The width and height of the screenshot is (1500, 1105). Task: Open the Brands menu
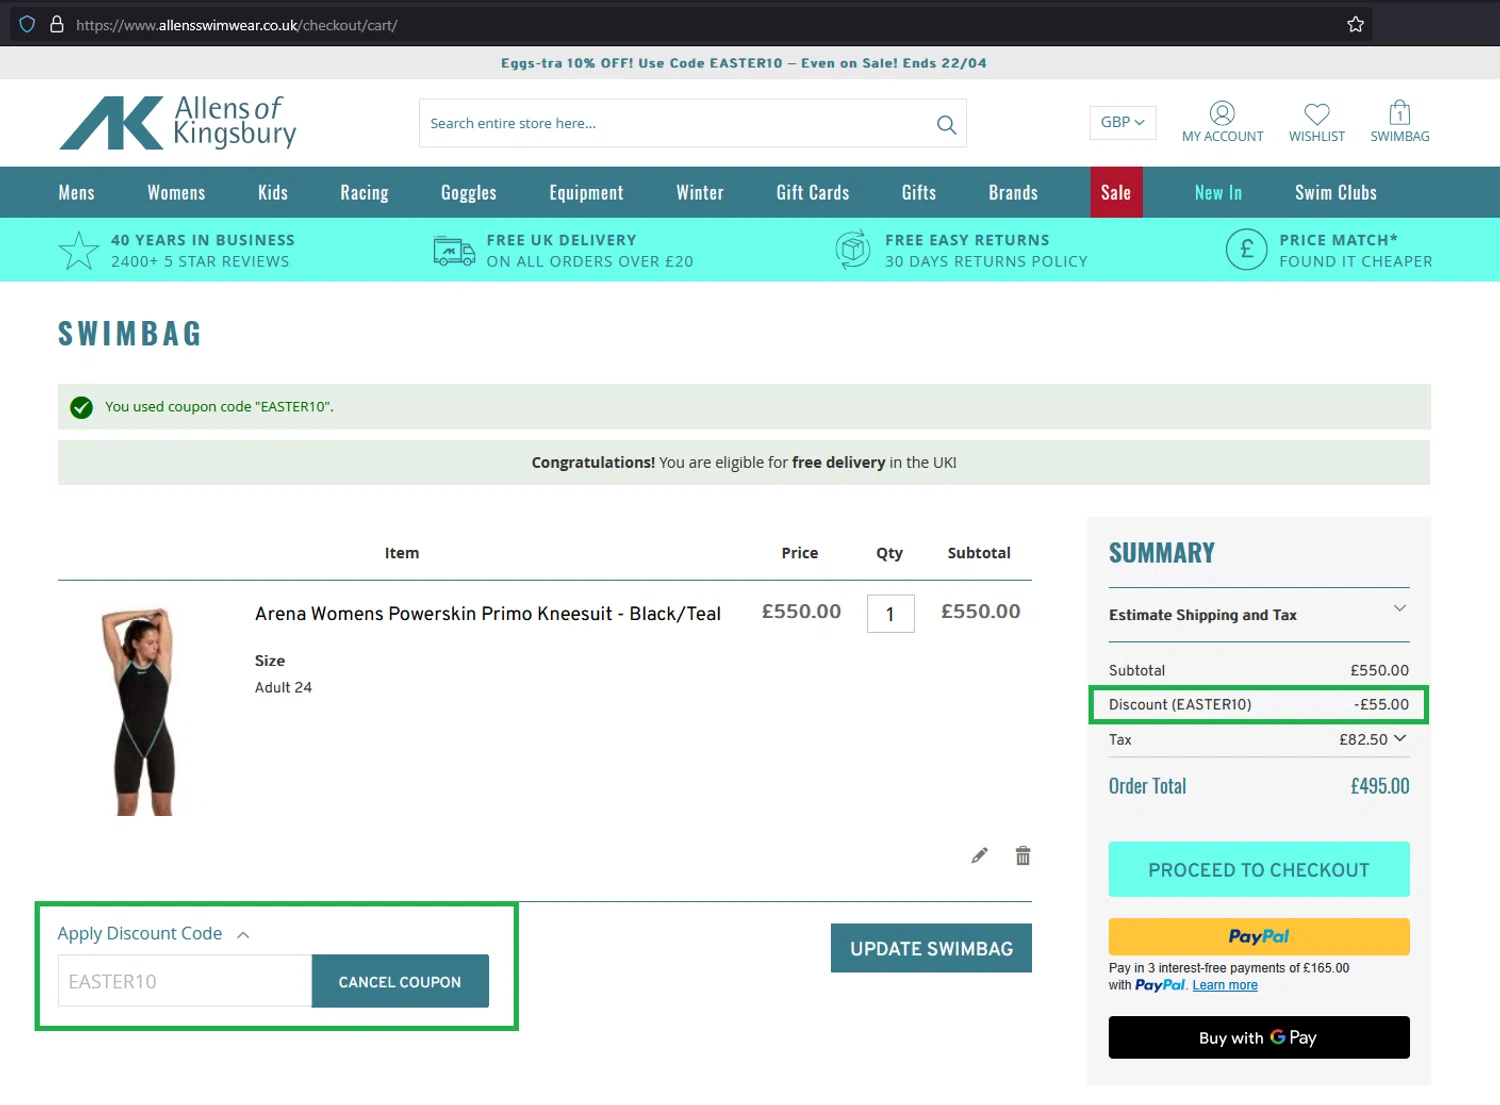click(1013, 192)
